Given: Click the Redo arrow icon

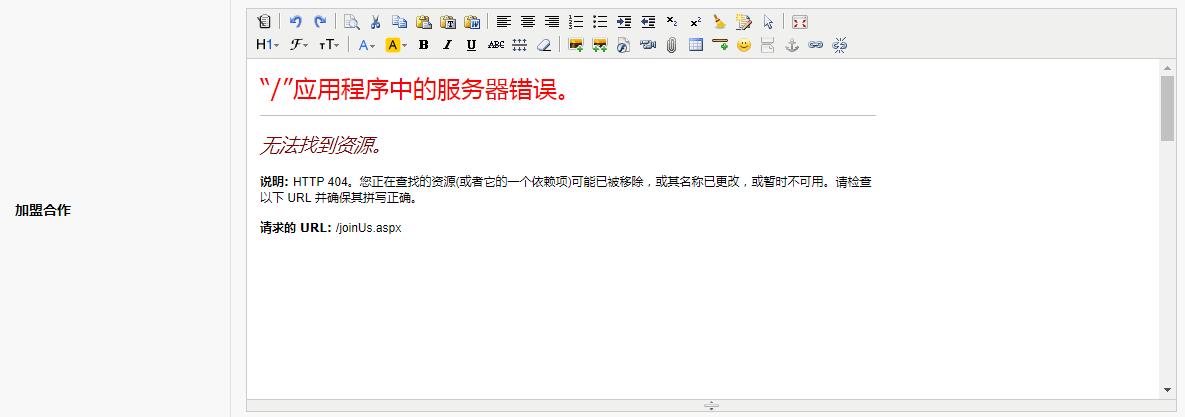Looking at the screenshot, I should tap(320, 21).
